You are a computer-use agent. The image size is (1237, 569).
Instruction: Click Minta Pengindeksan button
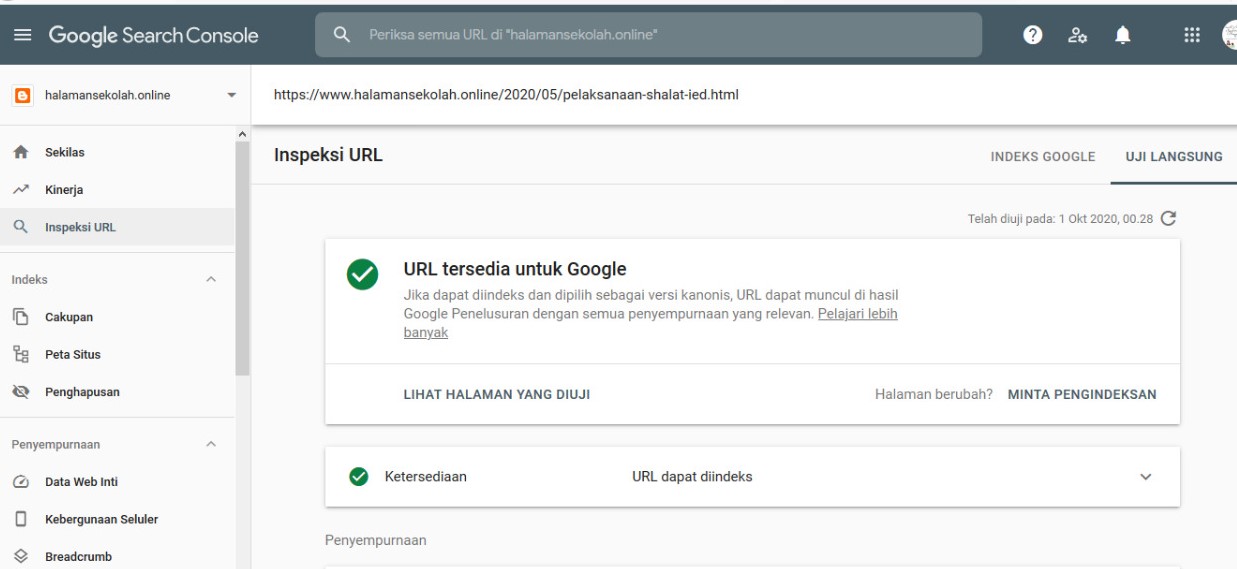click(1082, 394)
